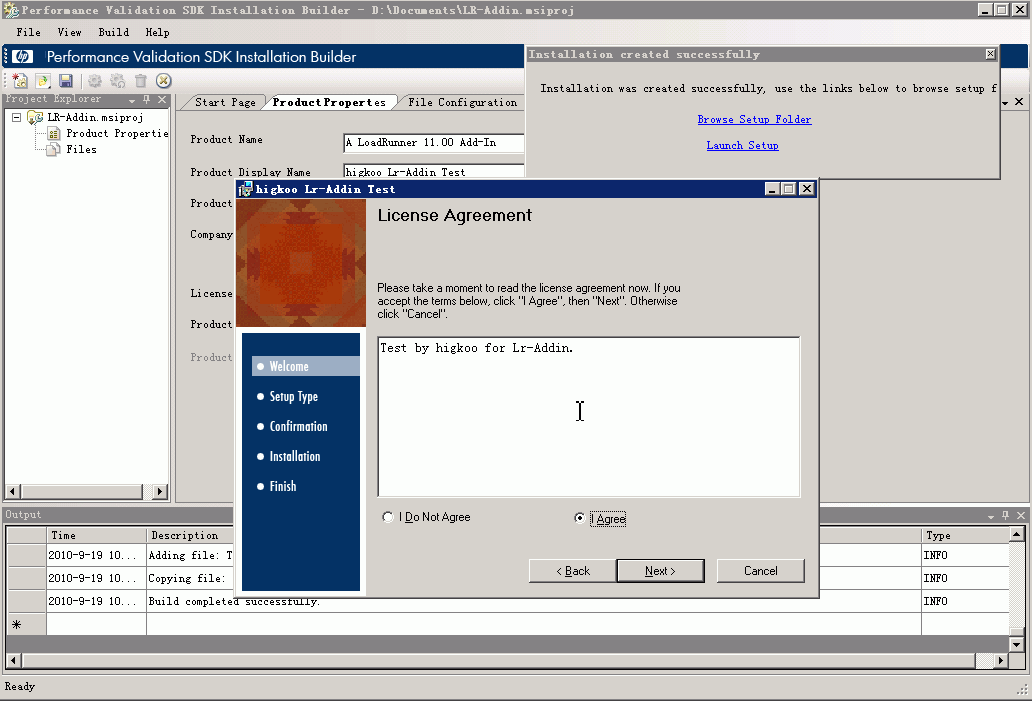Close the Project Explorer panel
The image size is (1032, 701).
[162, 99]
